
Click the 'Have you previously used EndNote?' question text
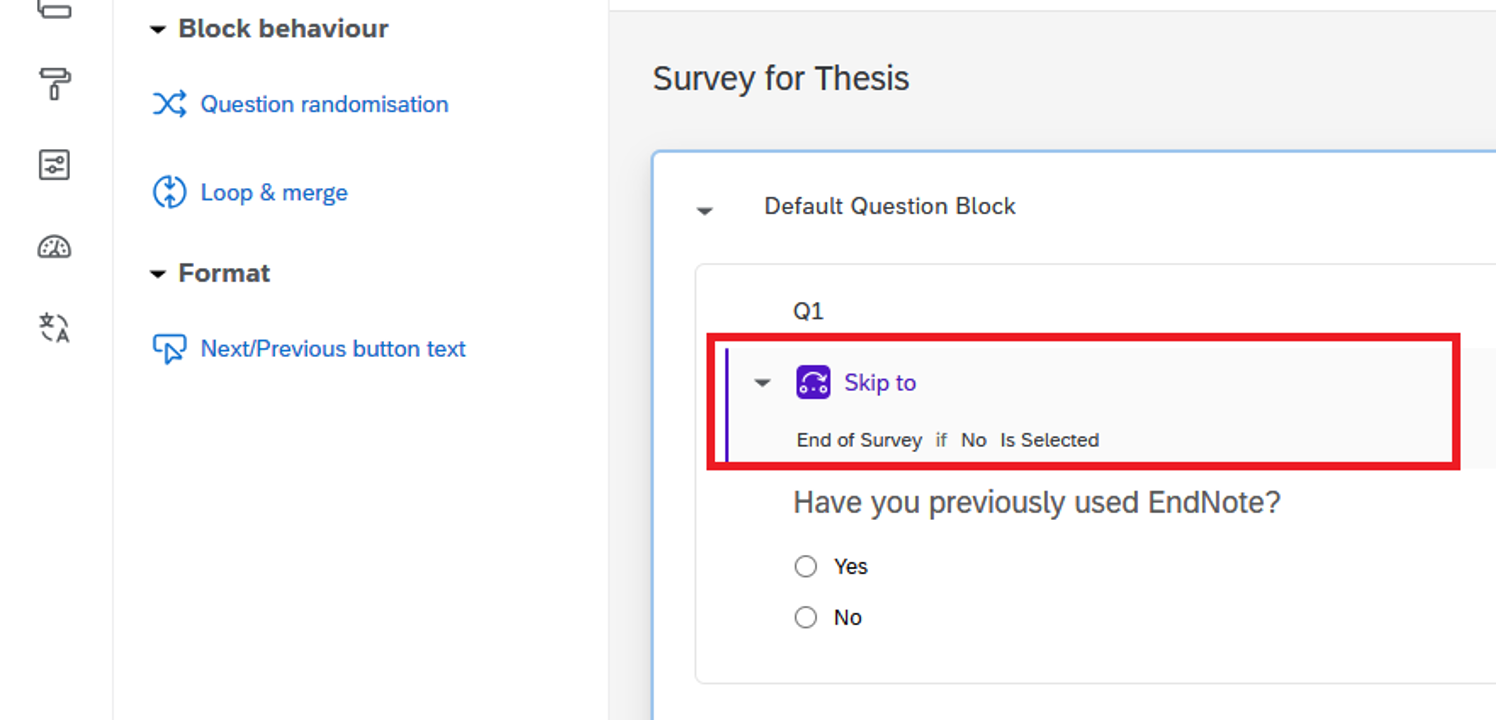[1036, 502]
